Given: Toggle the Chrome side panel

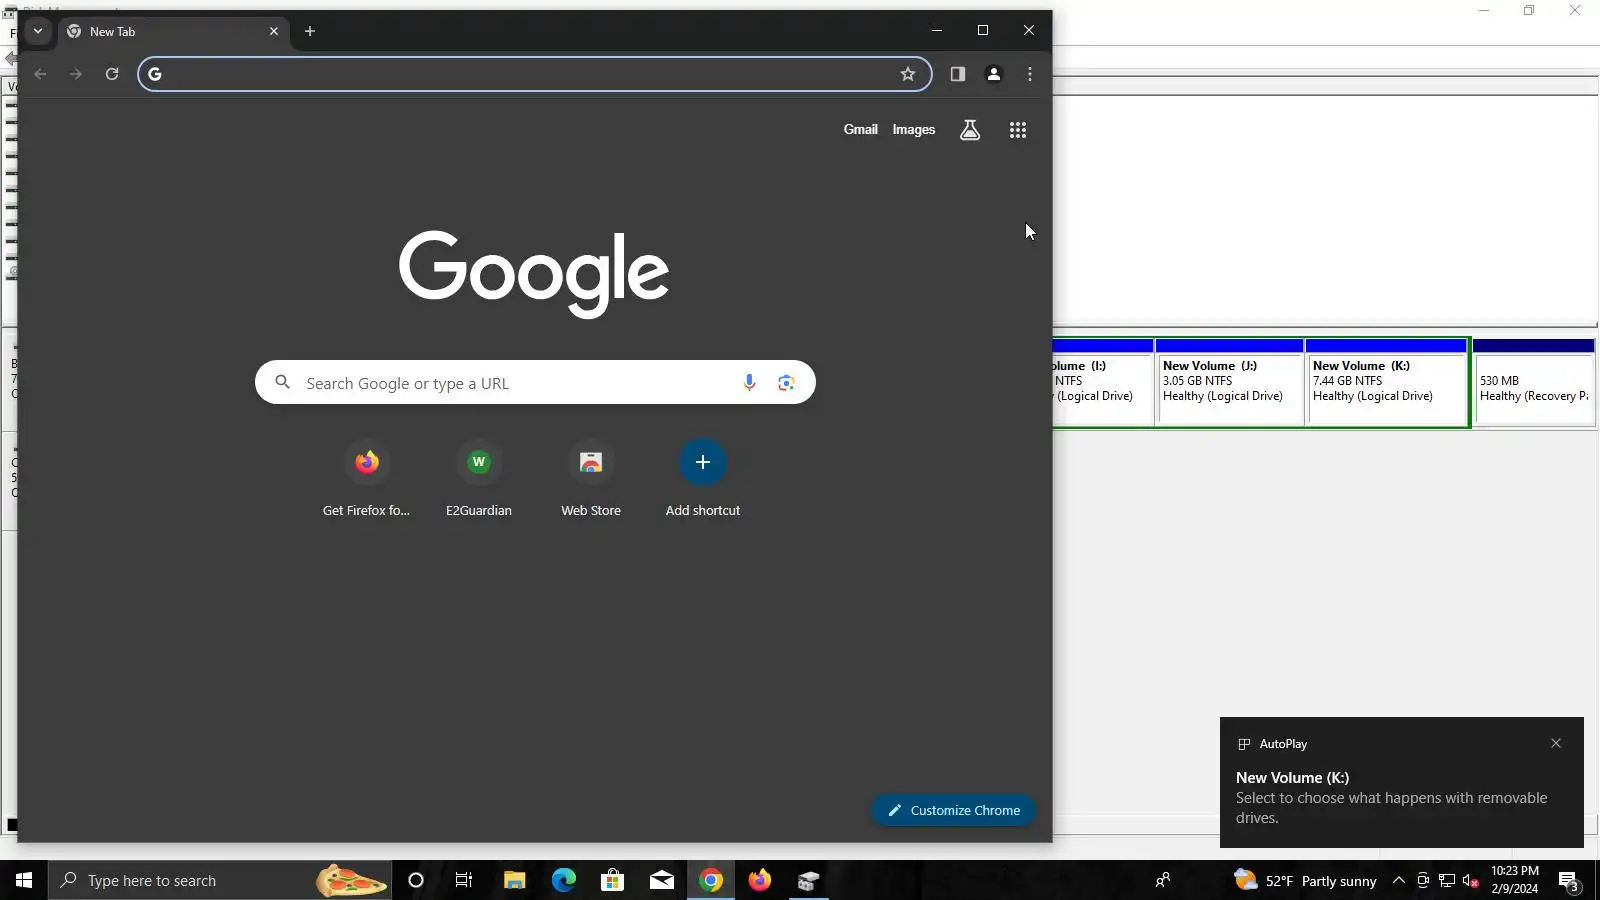Looking at the screenshot, I should 958,74.
